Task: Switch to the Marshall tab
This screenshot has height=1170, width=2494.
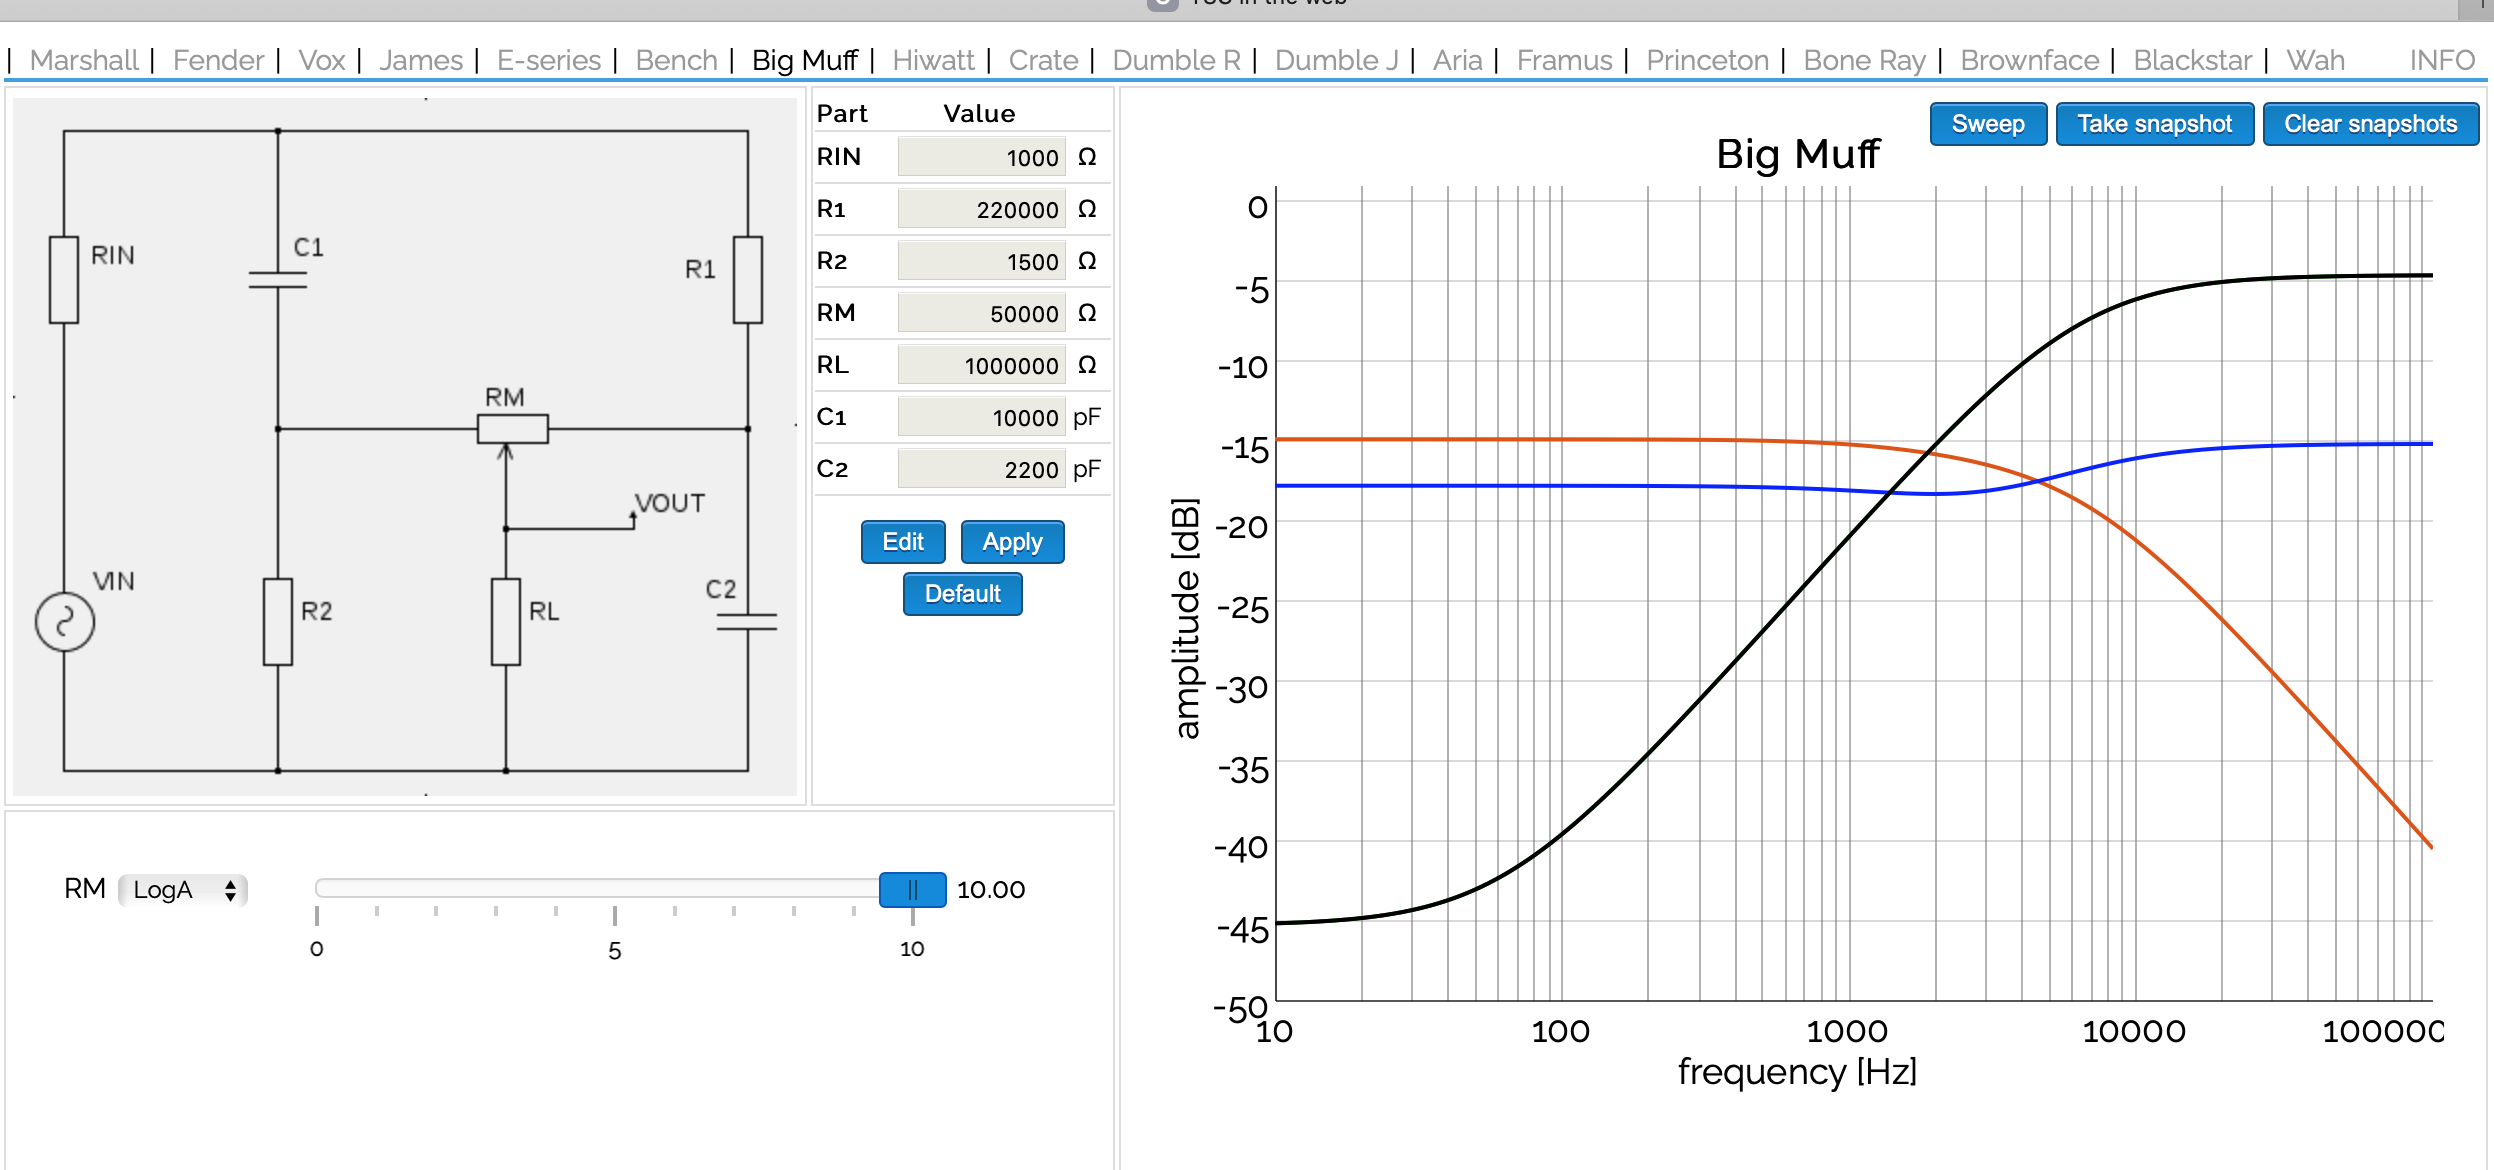Action: pyautogui.click(x=84, y=60)
